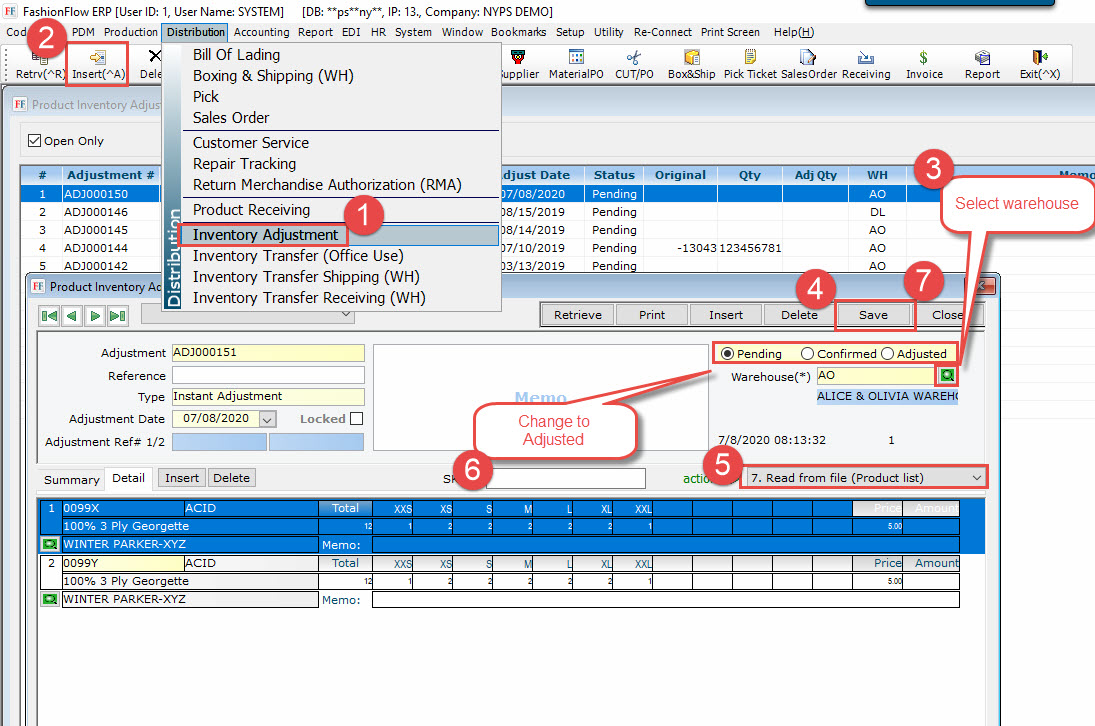Click the warehouse lookup icon

[x=945, y=376]
